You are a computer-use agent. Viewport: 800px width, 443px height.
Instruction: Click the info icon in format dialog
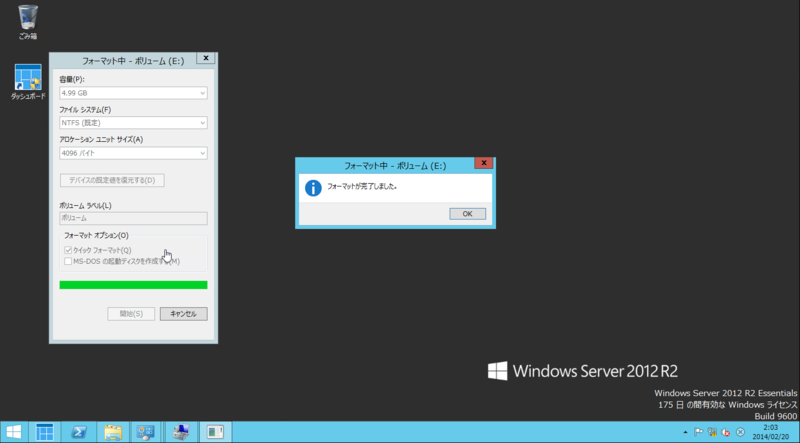[313, 188]
